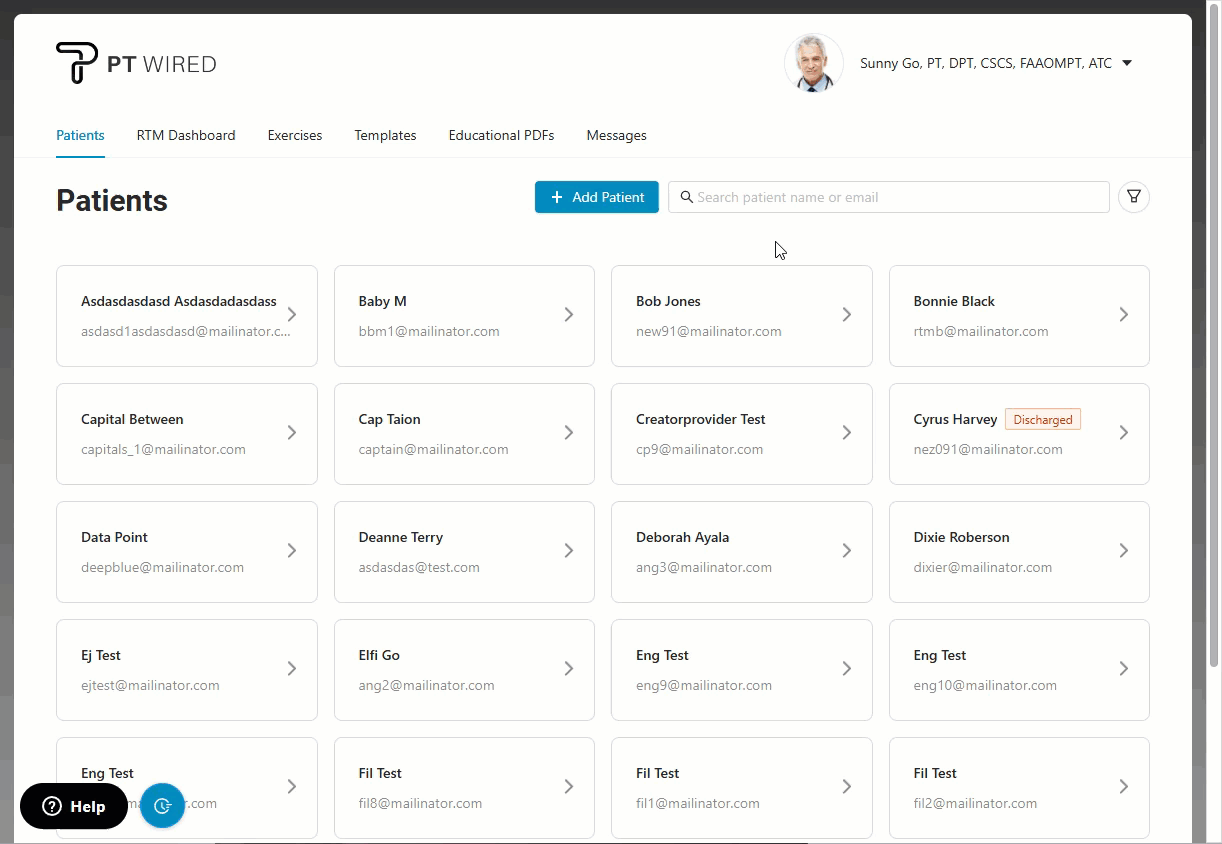Expand Bonnie Black's patient card
1222x844 pixels.
tap(1124, 315)
